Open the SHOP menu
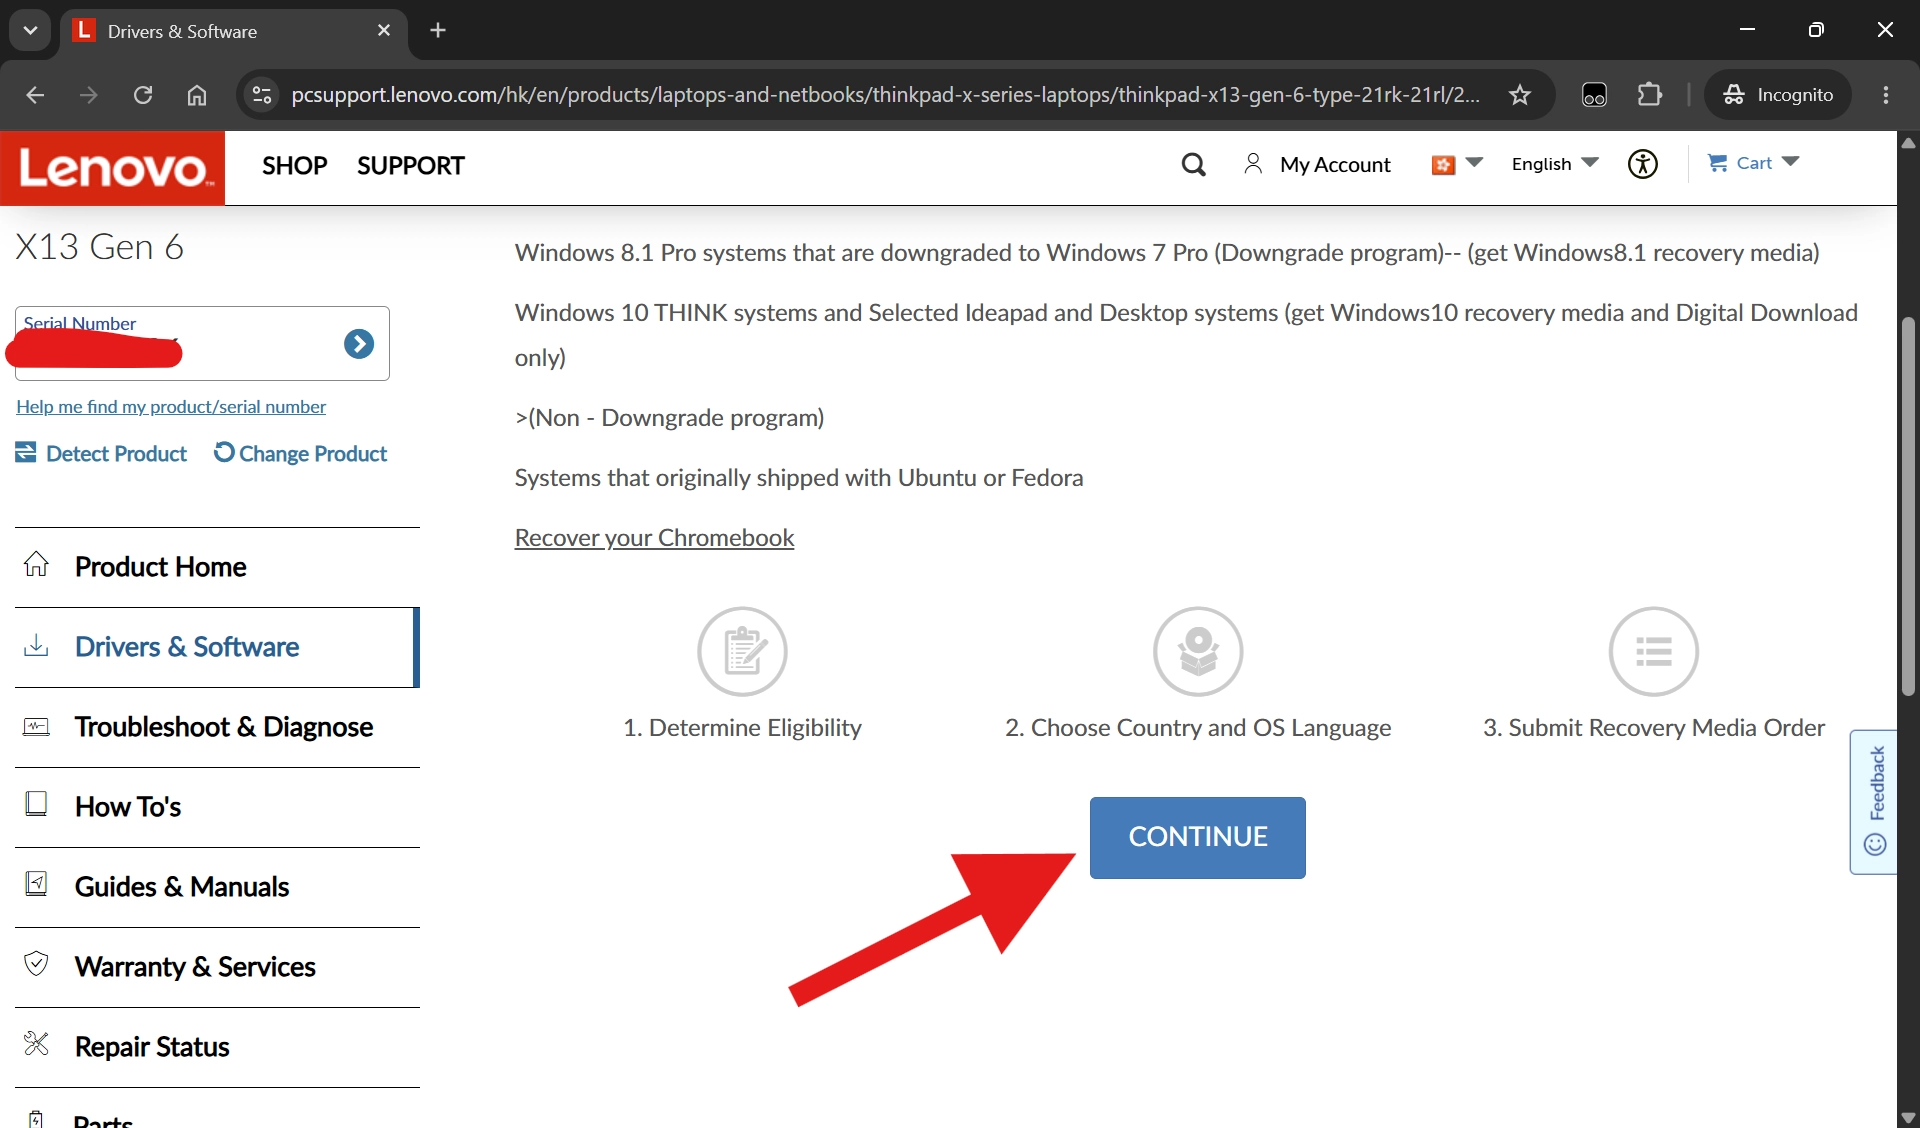The image size is (1920, 1128). point(295,166)
